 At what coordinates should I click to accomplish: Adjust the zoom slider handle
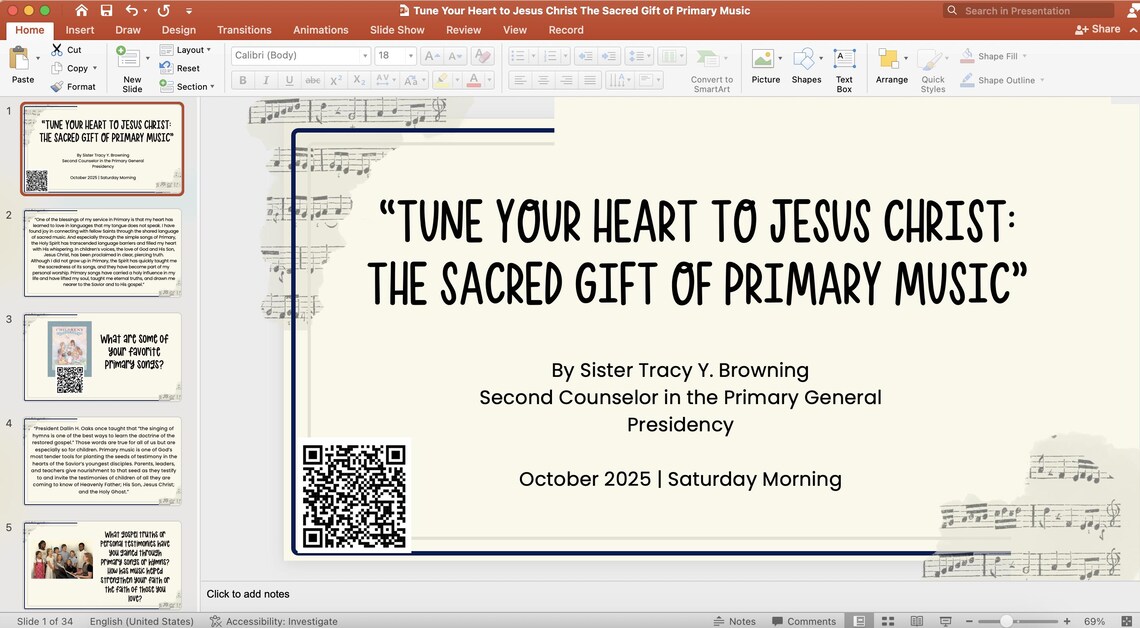click(x=1005, y=621)
